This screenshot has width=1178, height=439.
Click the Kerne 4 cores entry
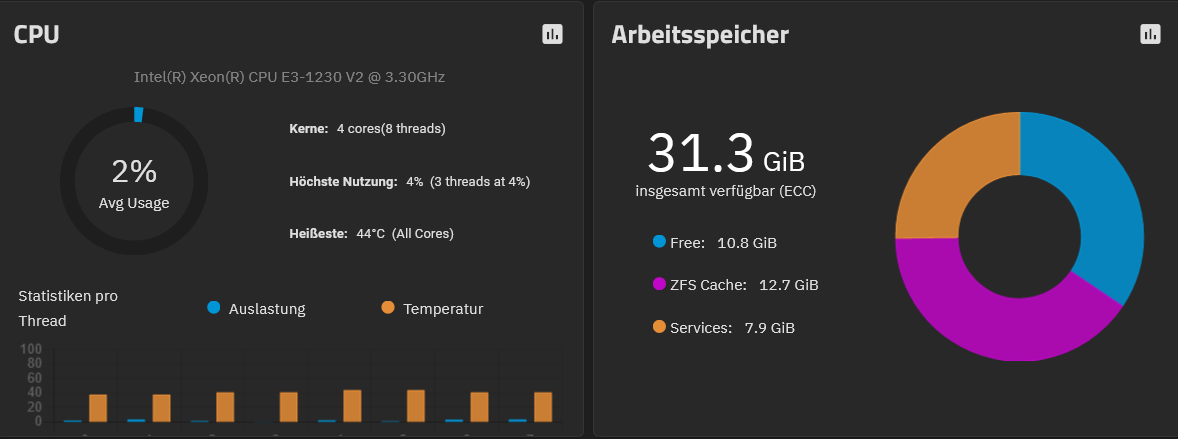click(x=367, y=129)
